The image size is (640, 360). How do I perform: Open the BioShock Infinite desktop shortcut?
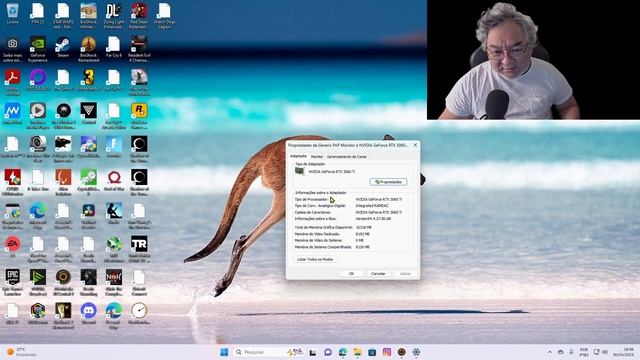pos(88,16)
